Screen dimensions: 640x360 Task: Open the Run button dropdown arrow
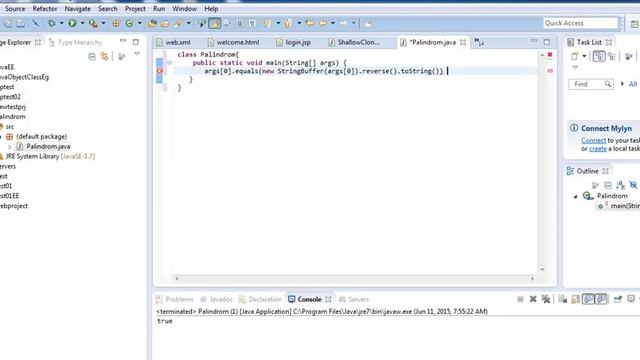82,24
